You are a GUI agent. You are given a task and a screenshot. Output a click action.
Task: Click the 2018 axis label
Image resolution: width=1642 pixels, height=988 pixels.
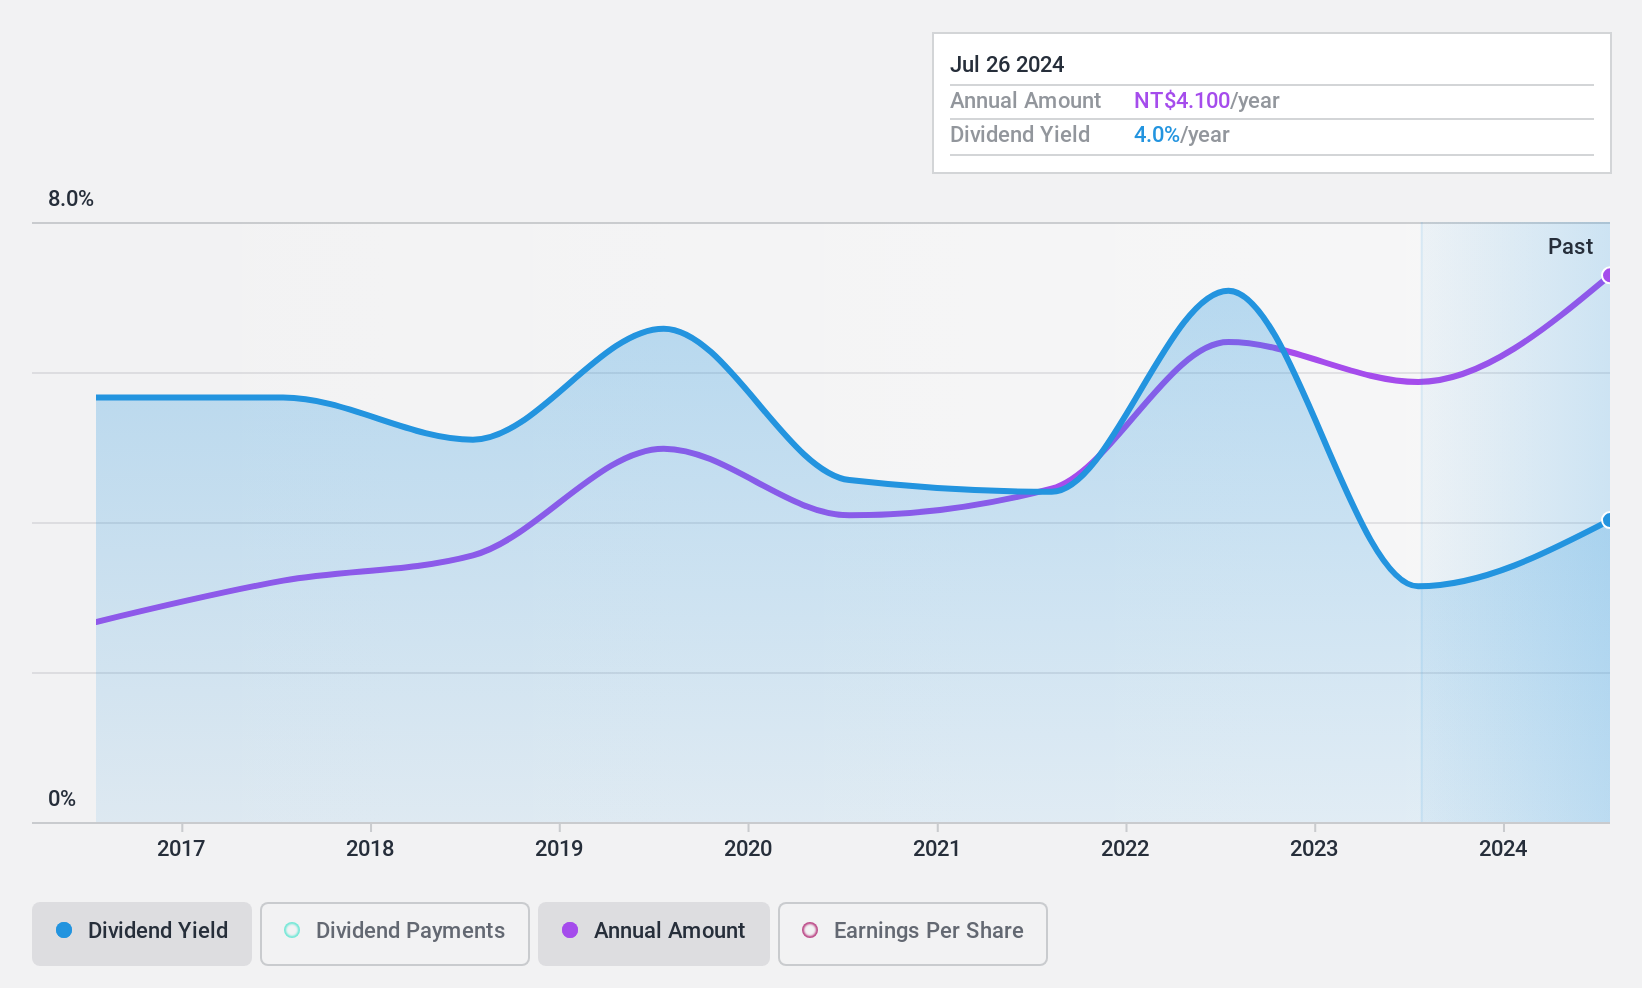[370, 849]
